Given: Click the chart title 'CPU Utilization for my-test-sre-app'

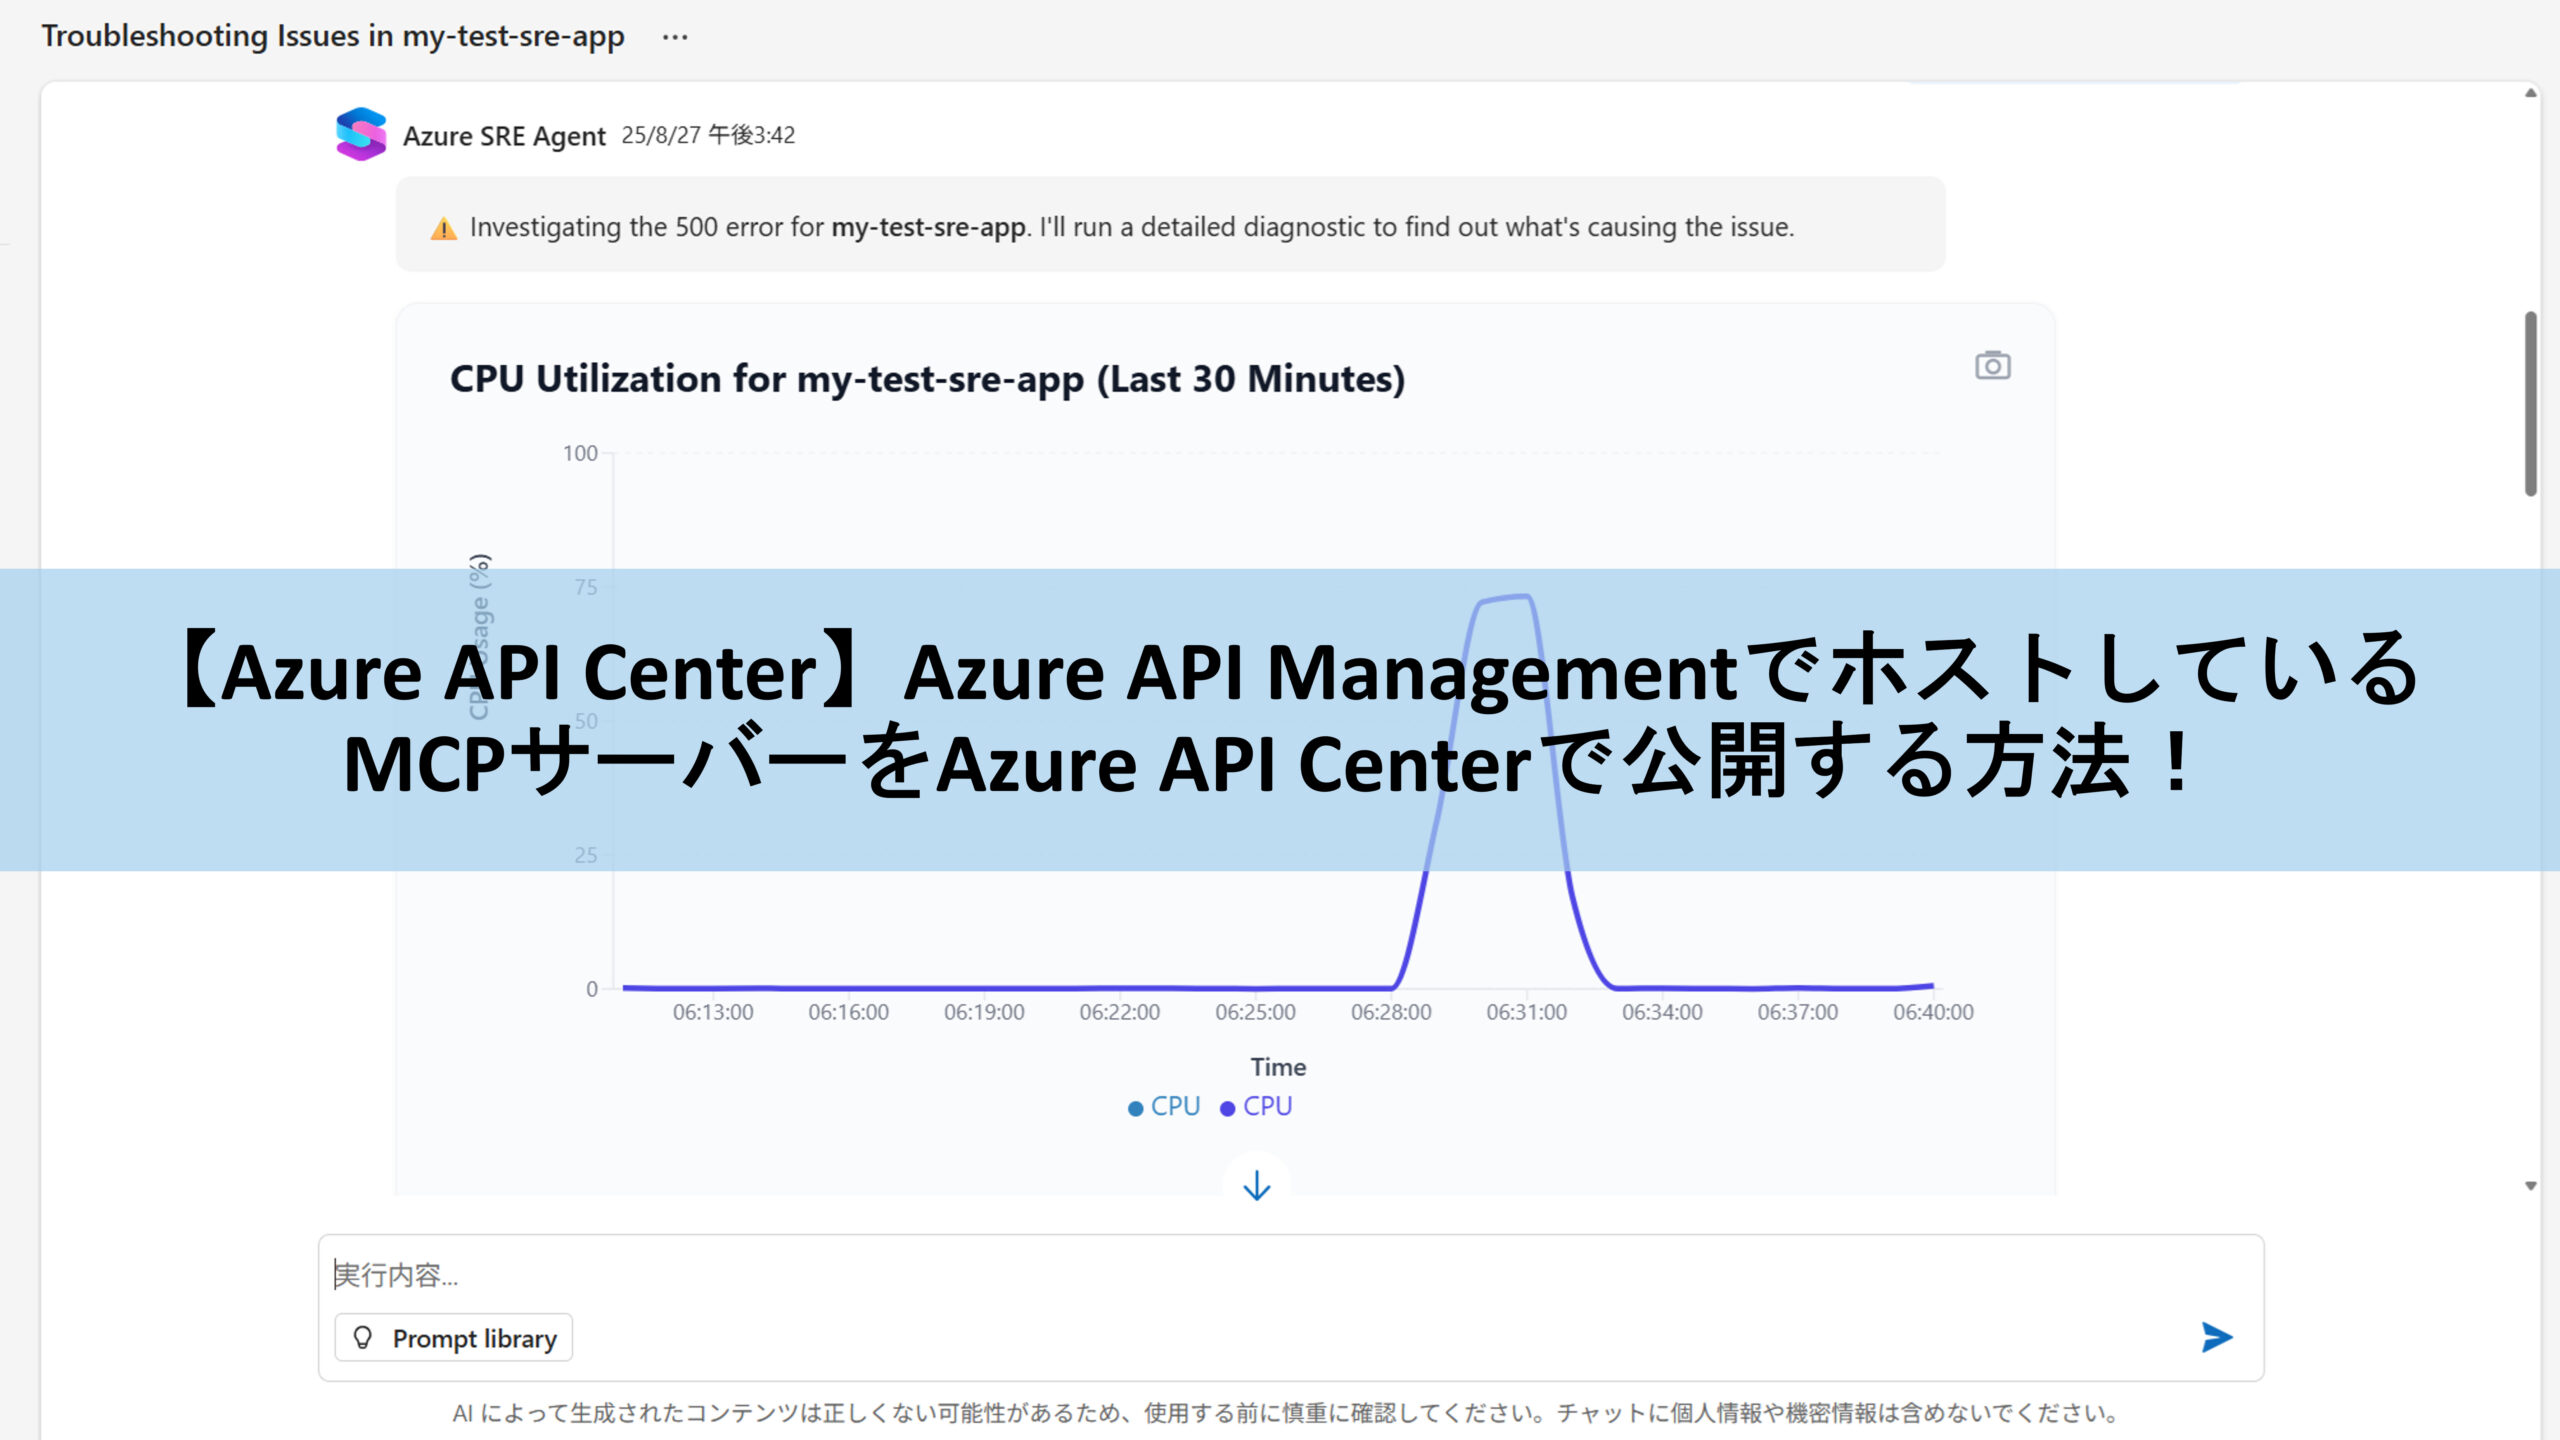Looking at the screenshot, I should tap(767, 379).
